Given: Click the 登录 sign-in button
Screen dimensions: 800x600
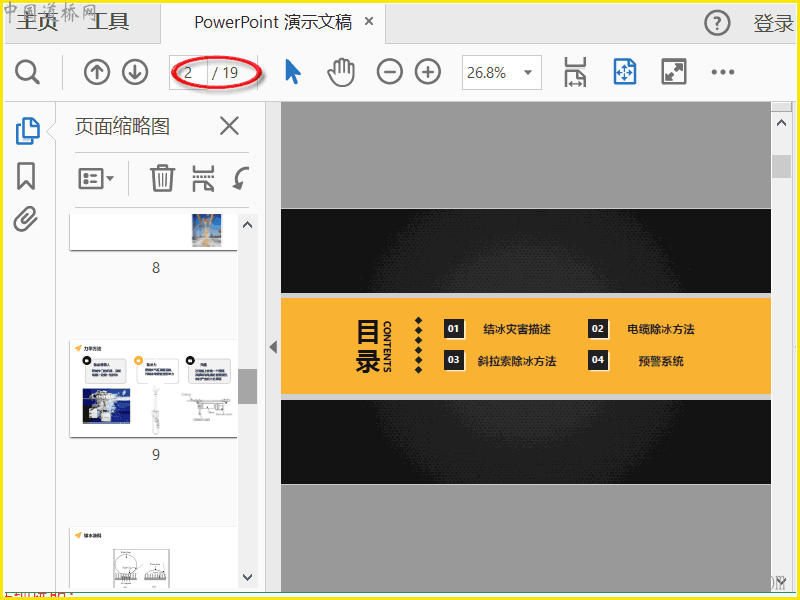Looking at the screenshot, I should point(773,23).
